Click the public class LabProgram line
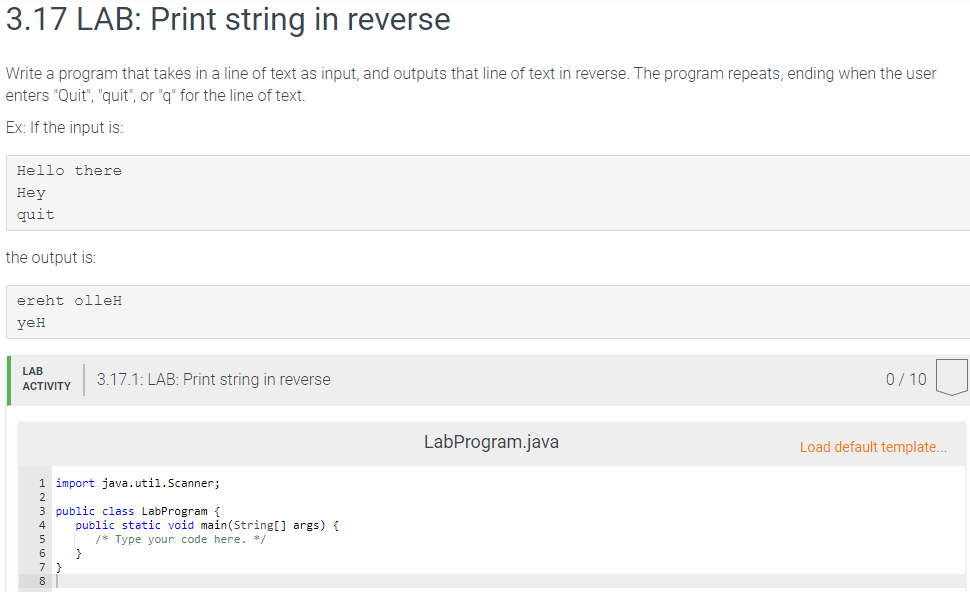The image size is (970, 592). 137,511
